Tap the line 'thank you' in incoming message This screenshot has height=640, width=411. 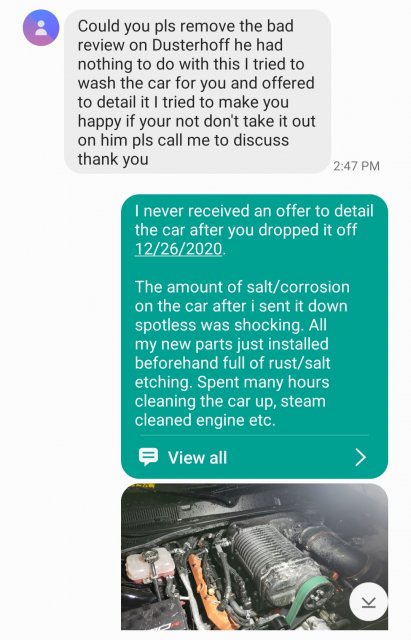(113, 159)
